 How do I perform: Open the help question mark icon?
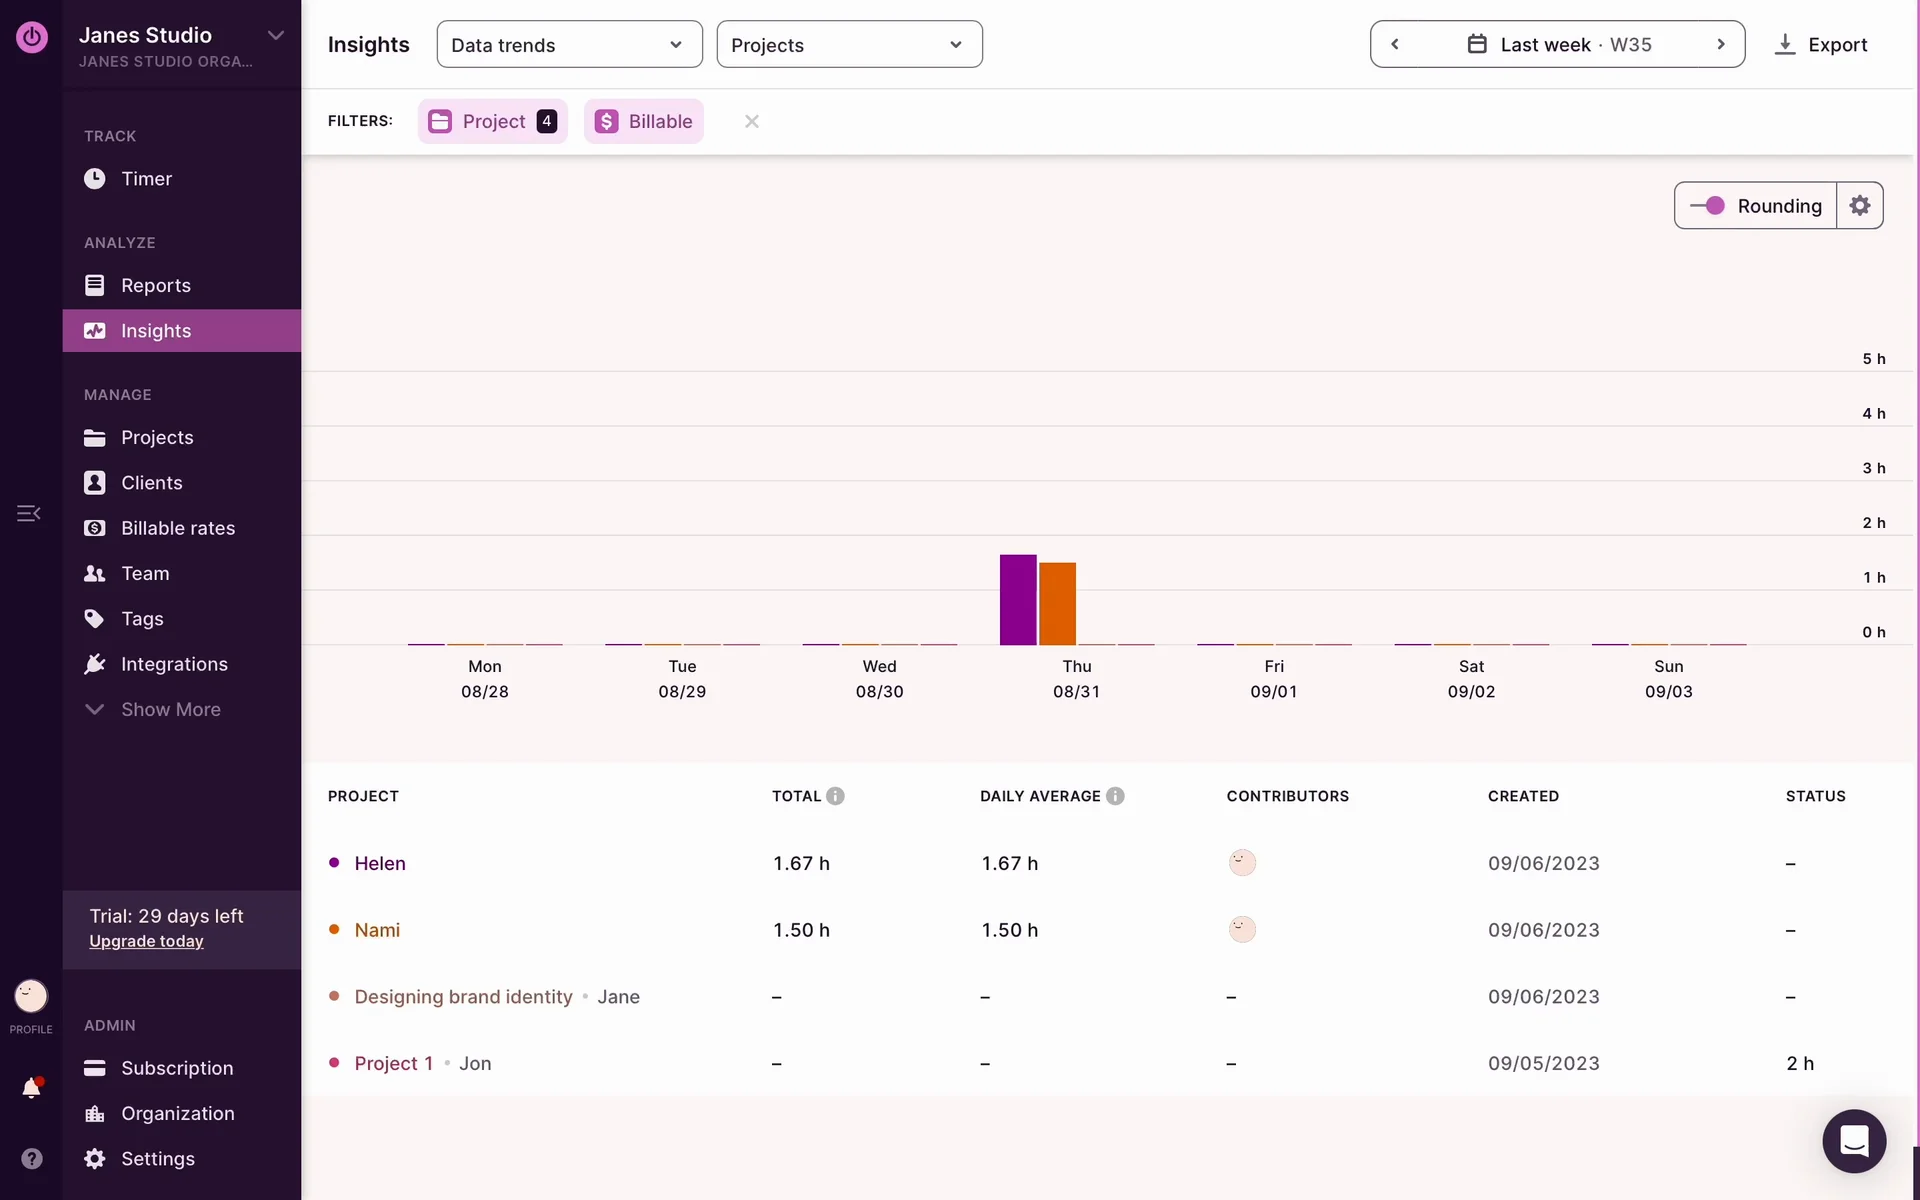coord(32,1158)
